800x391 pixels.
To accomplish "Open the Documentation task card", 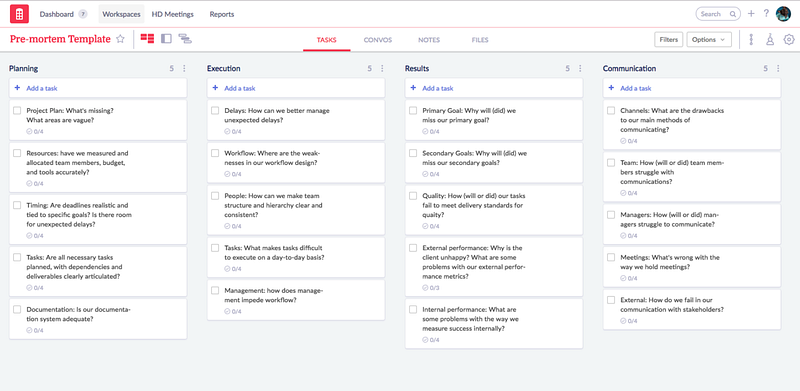I will tap(98, 319).
